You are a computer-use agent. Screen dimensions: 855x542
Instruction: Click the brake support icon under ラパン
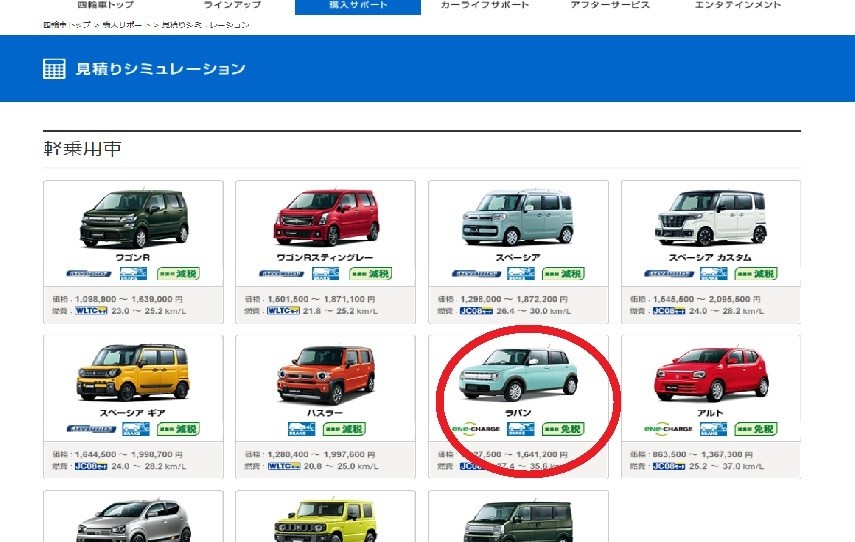pos(521,429)
